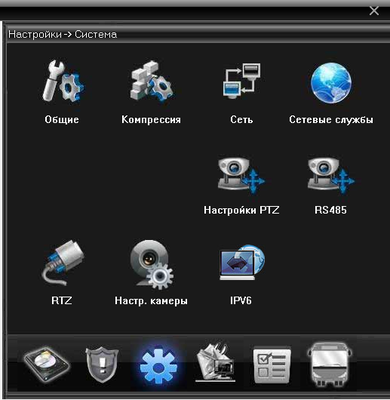Open the Настр. камеры webcam icon
This screenshot has width=390, height=400.
pos(151,264)
